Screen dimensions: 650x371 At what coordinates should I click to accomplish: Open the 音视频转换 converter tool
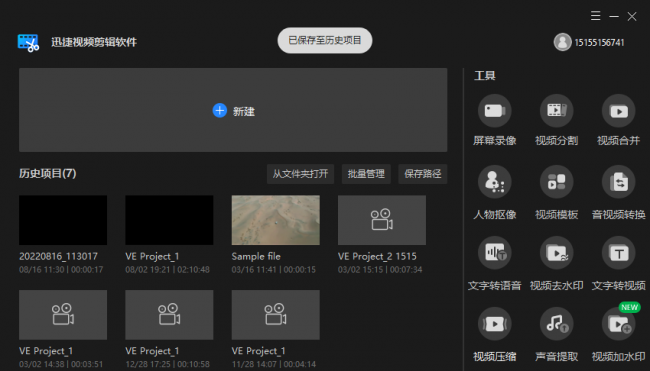pyautogui.click(x=618, y=182)
